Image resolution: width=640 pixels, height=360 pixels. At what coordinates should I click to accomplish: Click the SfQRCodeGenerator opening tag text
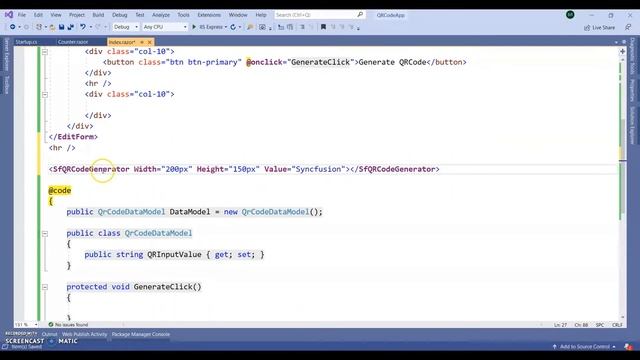click(x=89, y=169)
